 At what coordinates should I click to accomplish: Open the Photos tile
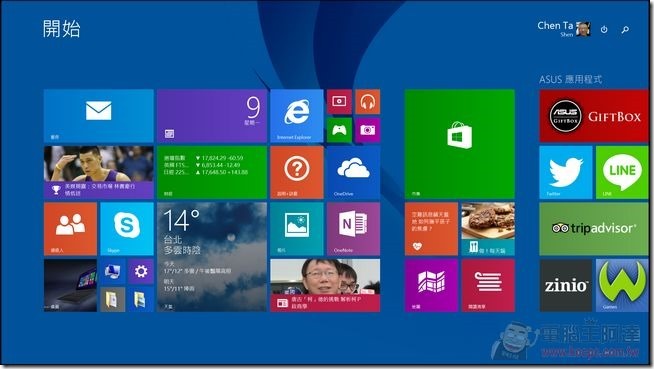pos(297,229)
